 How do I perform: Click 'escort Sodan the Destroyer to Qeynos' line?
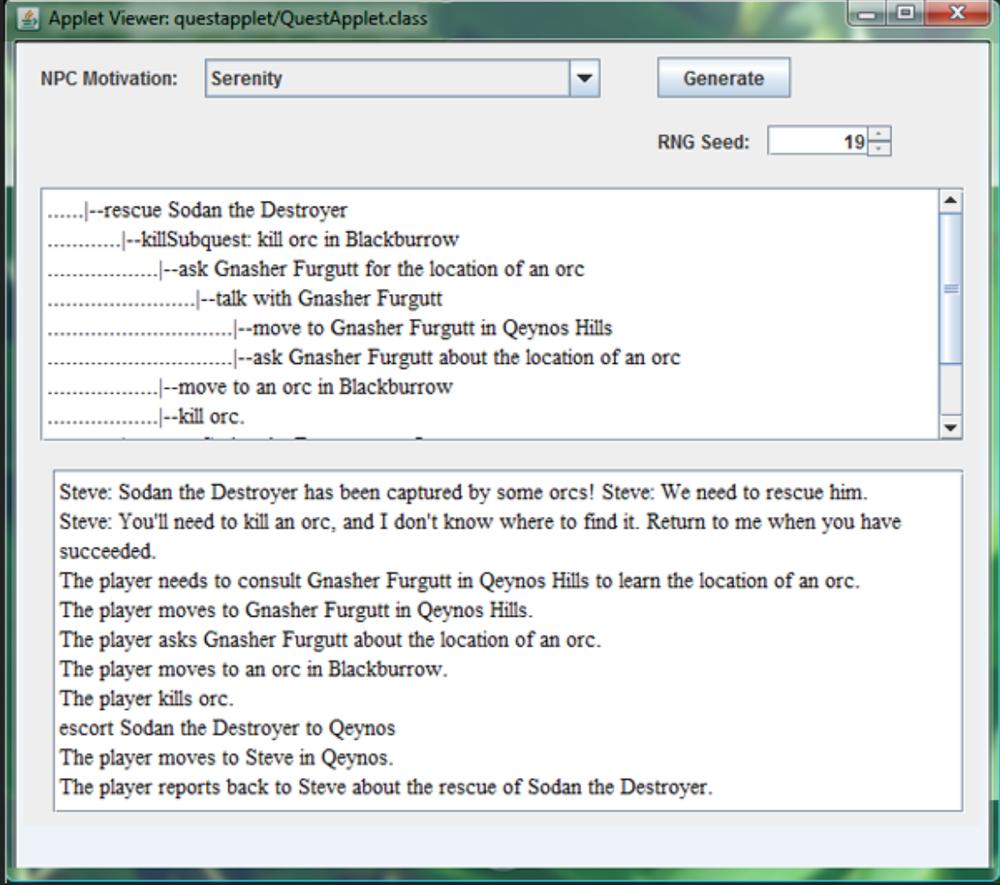pos(227,728)
